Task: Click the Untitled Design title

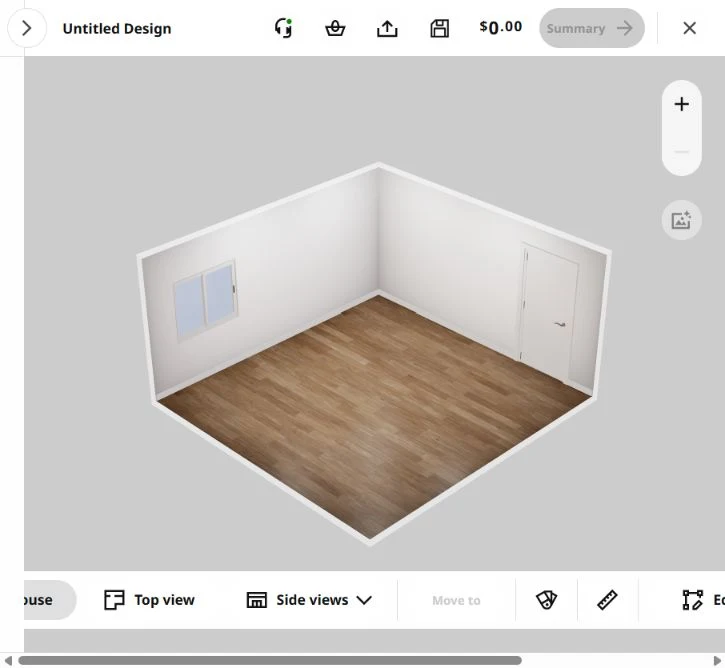Action: [117, 29]
